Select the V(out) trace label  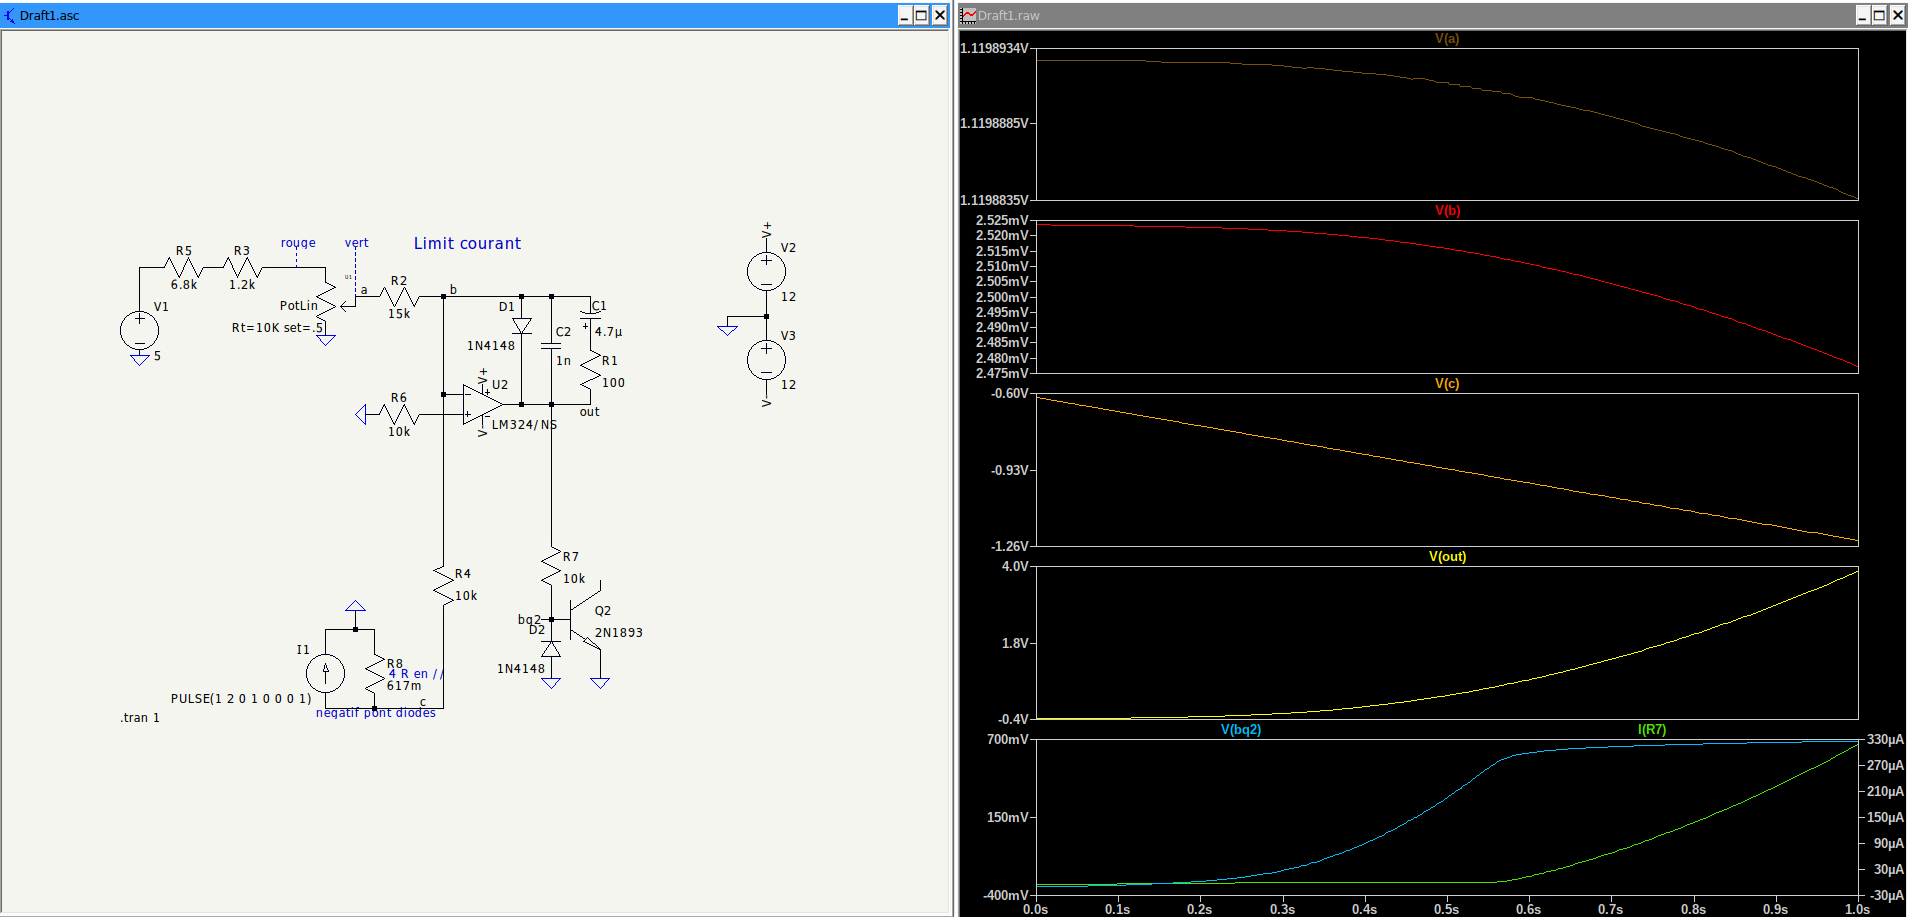(x=1446, y=557)
